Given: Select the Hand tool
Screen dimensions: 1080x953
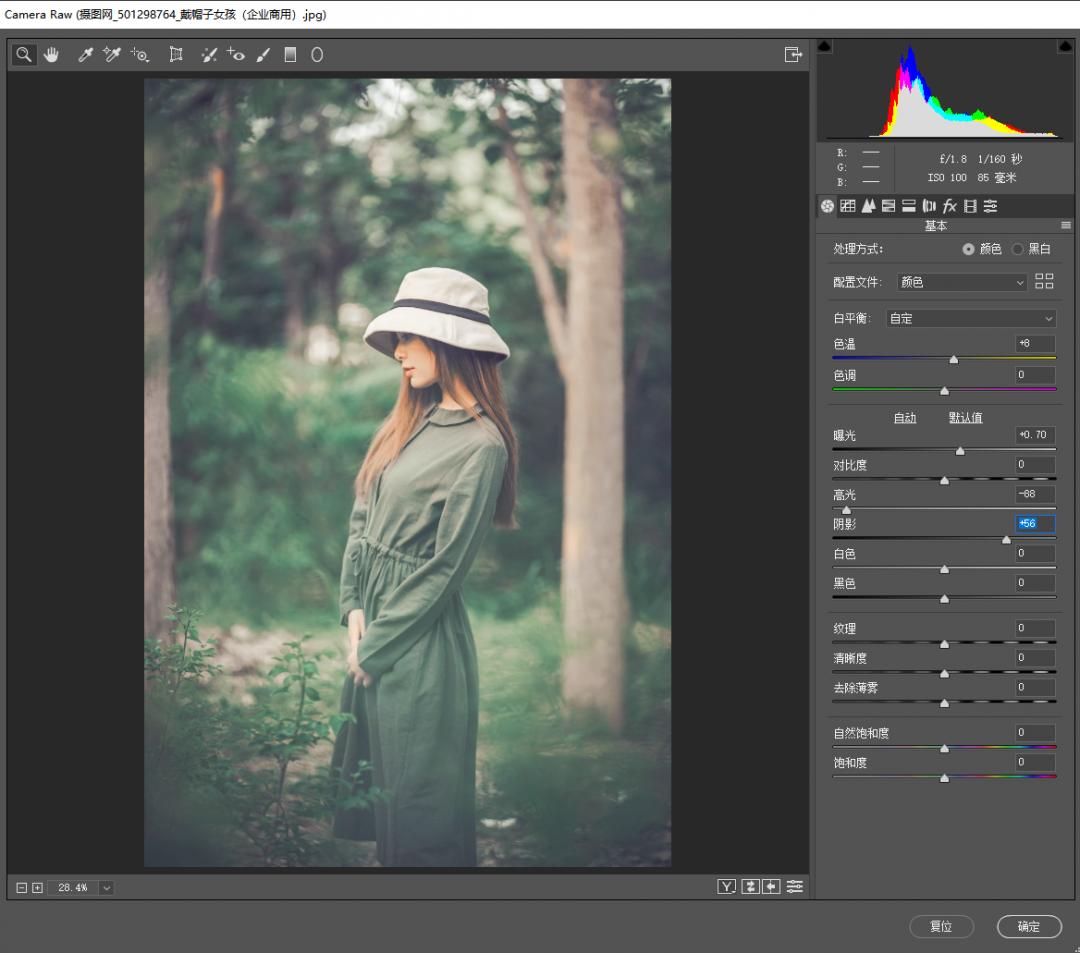Looking at the screenshot, I should (x=51, y=55).
